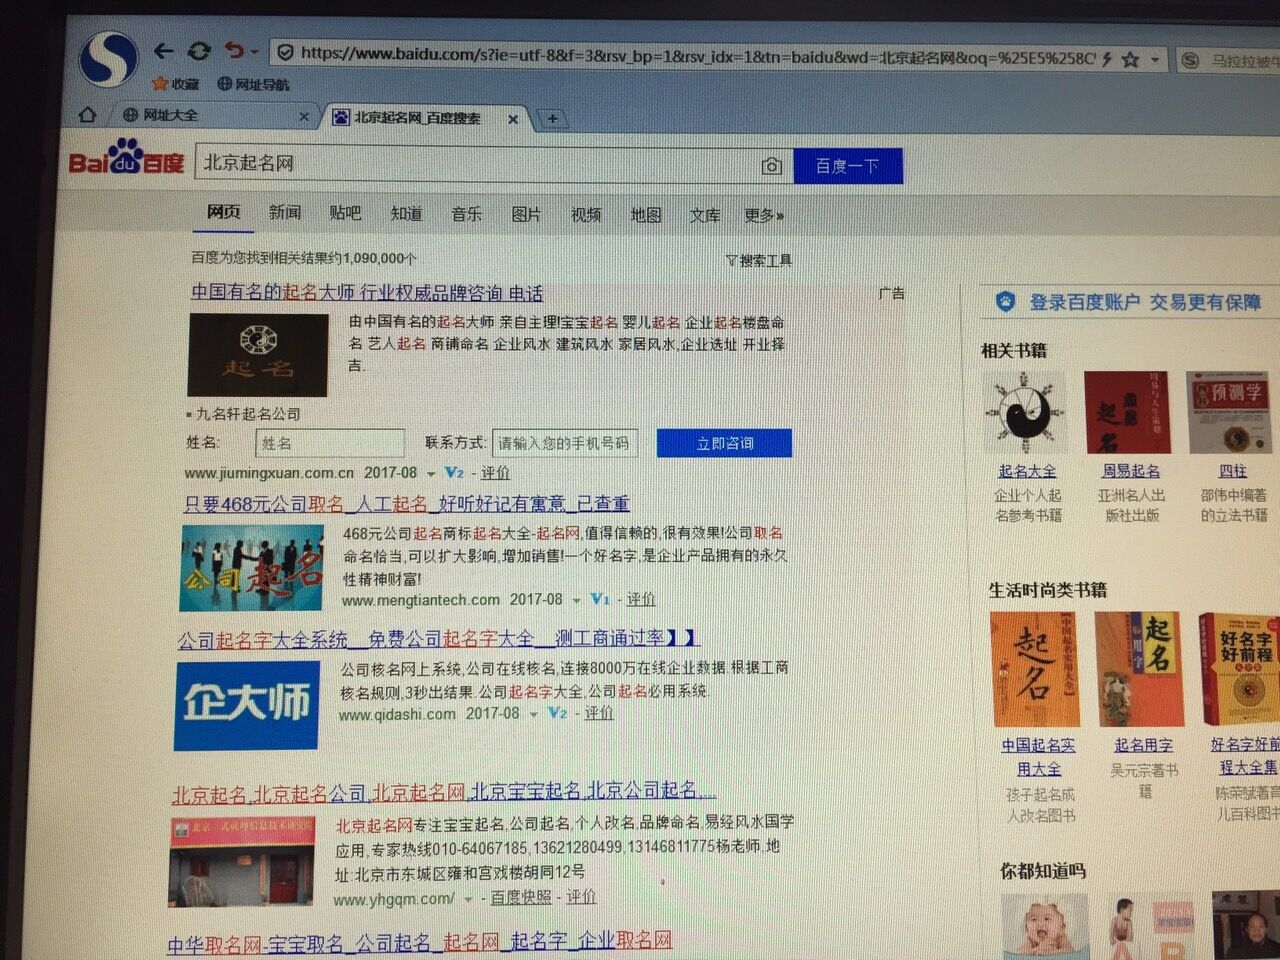1280x960 pixels.
Task: Click 评价 for the jiumingxuan result
Action: coord(495,473)
